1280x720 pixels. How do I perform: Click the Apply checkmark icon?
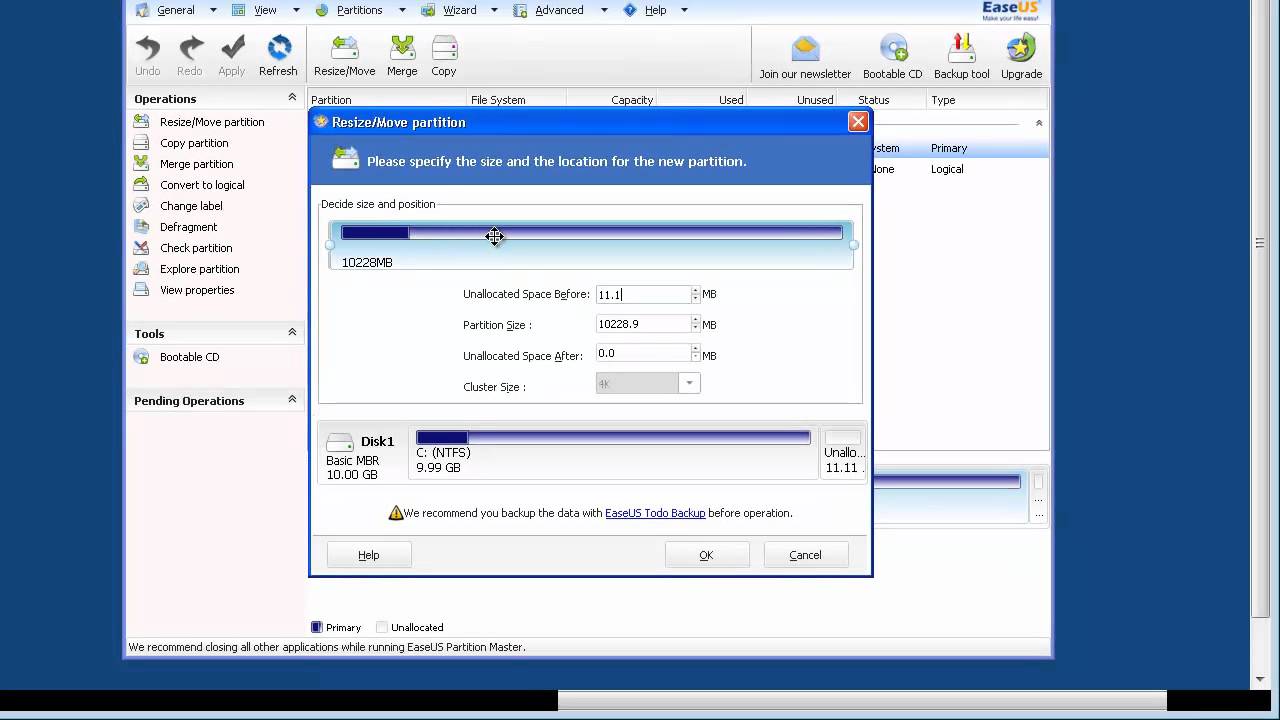pos(232,47)
